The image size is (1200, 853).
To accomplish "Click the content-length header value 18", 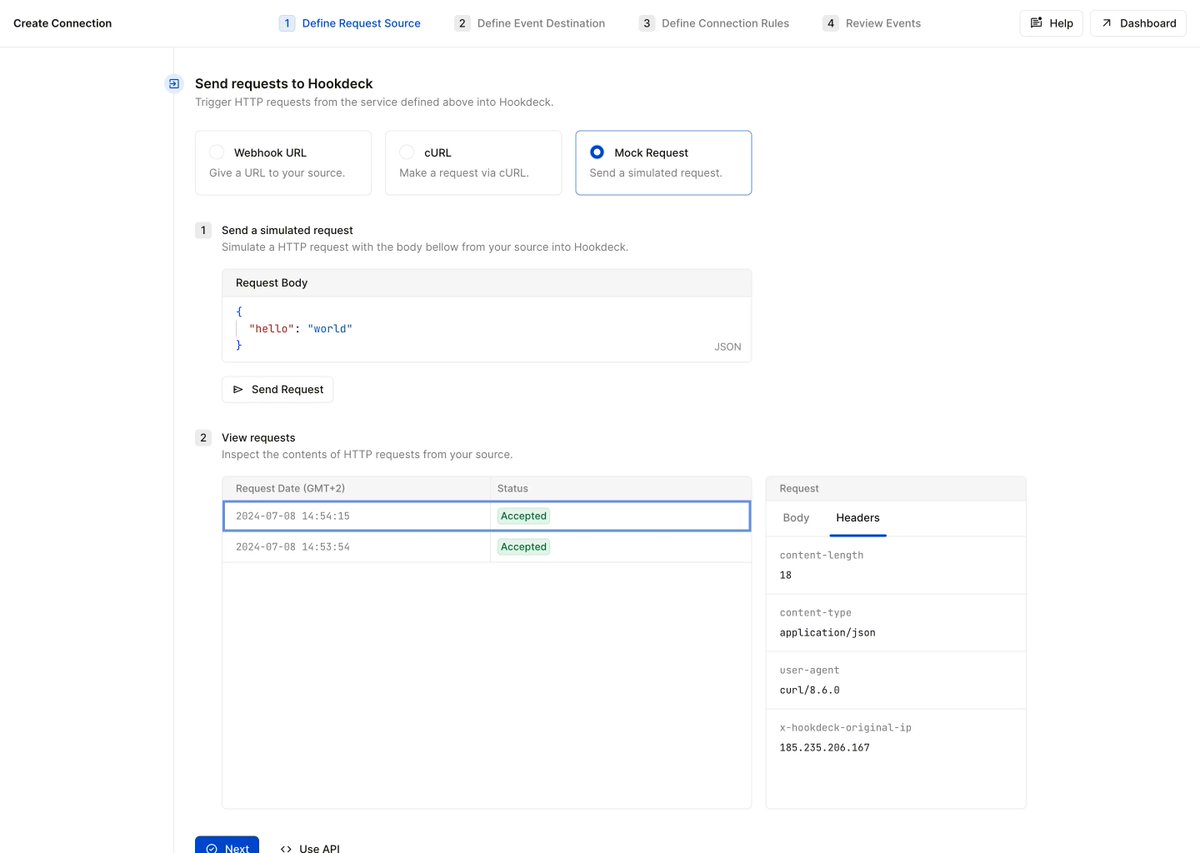I will (x=786, y=575).
